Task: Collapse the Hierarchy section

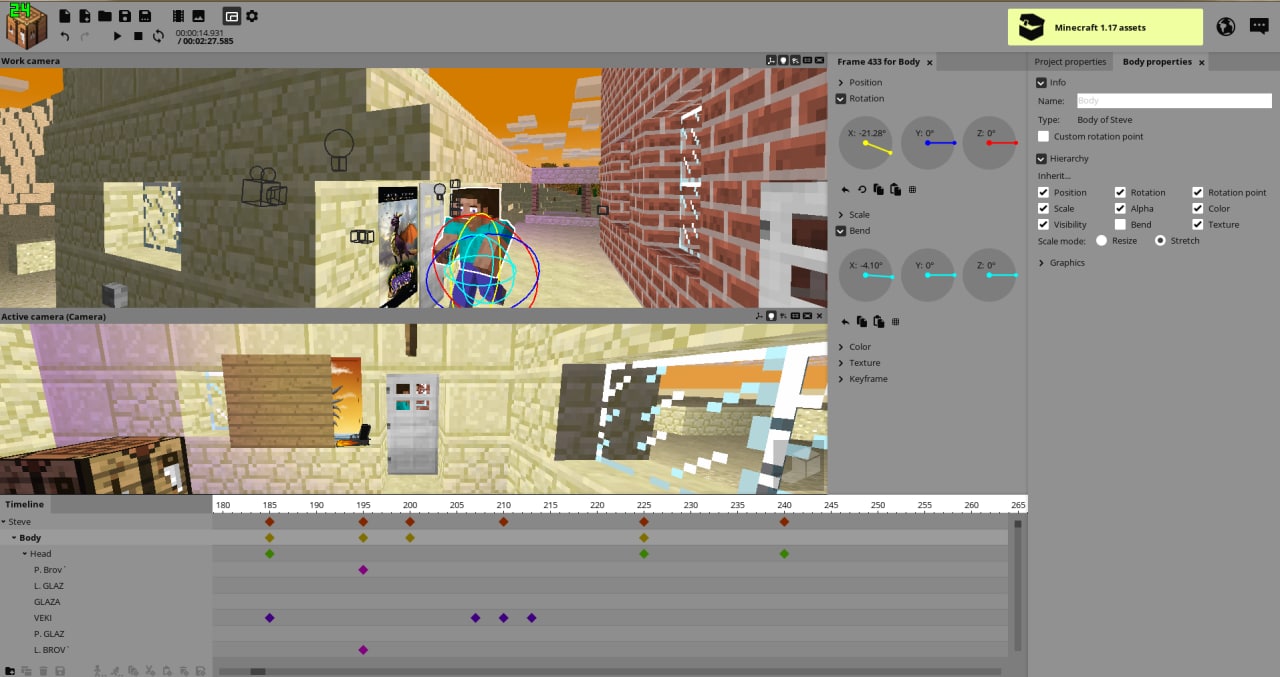Action: pyautogui.click(x=1042, y=158)
